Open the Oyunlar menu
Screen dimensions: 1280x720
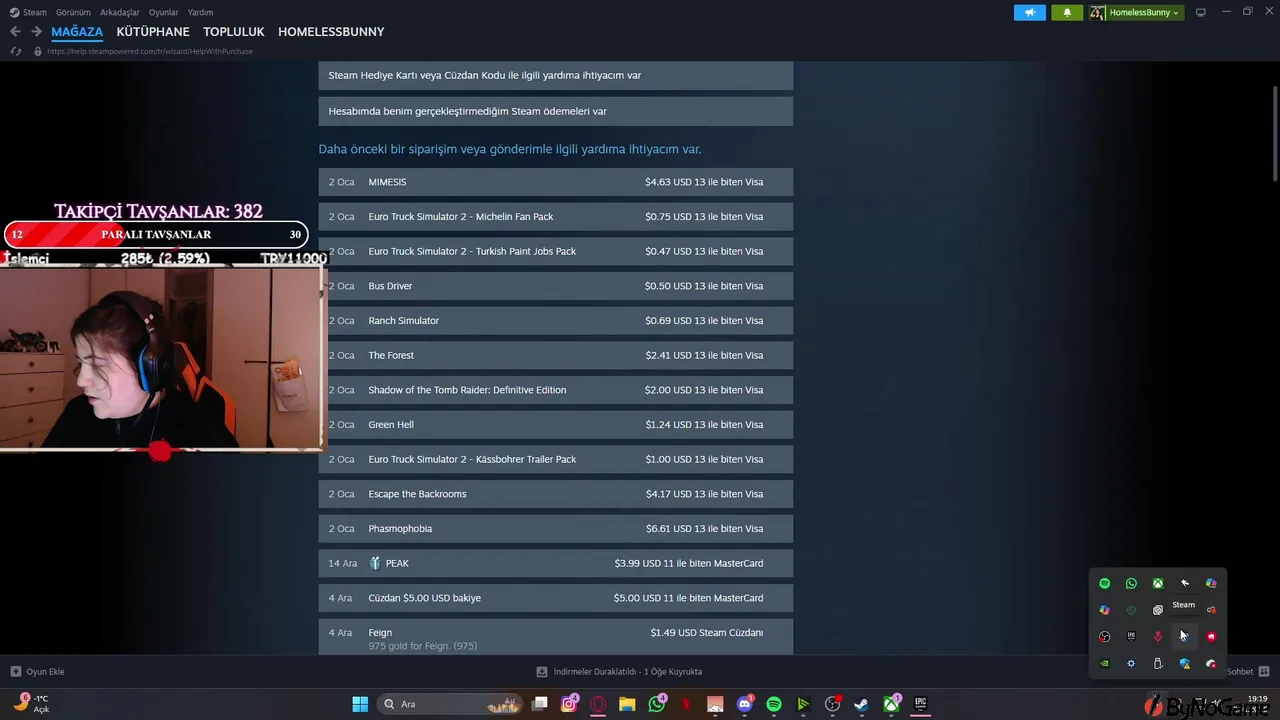pyautogui.click(x=164, y=12)
